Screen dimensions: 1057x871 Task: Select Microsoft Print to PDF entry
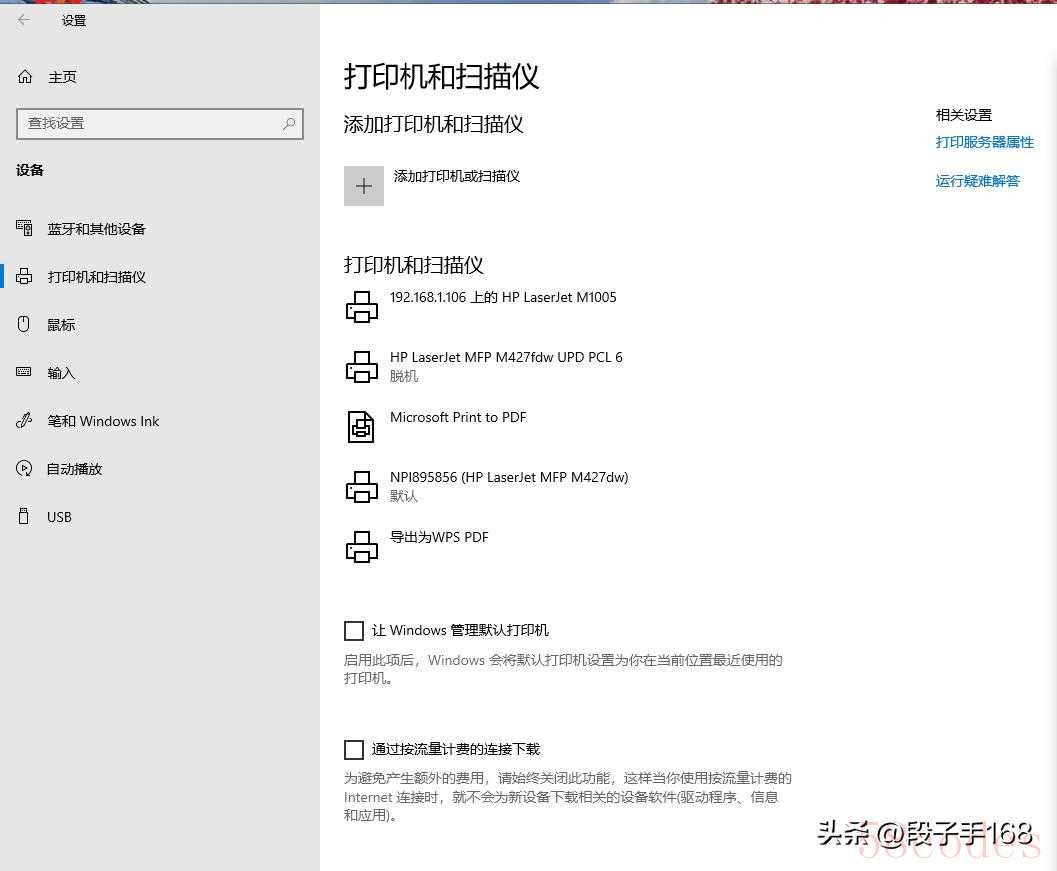click(458, 417)
